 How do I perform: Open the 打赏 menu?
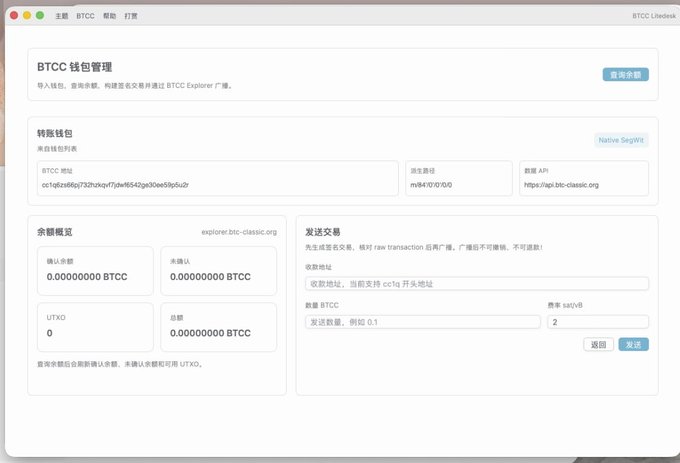pos(131,16)
